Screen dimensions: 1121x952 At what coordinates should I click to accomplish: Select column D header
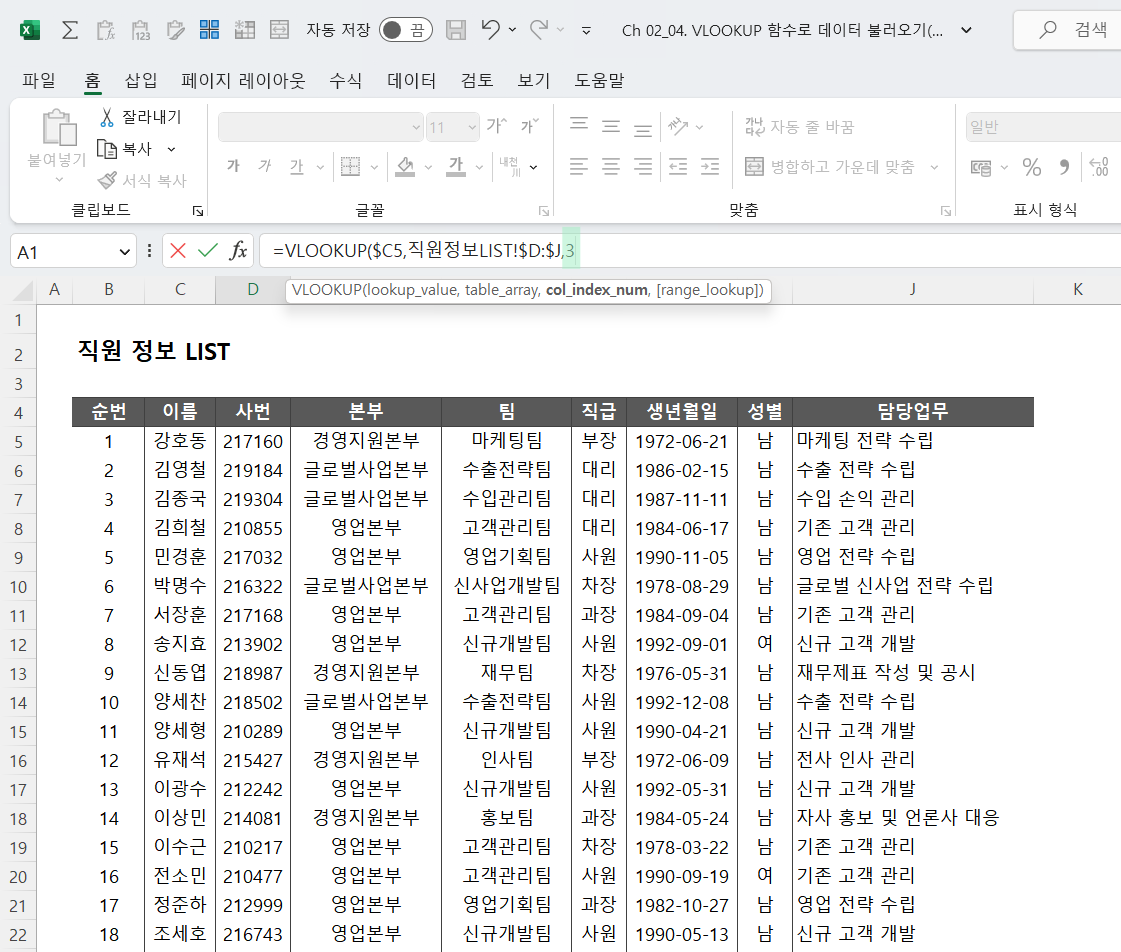pos(252,289)
